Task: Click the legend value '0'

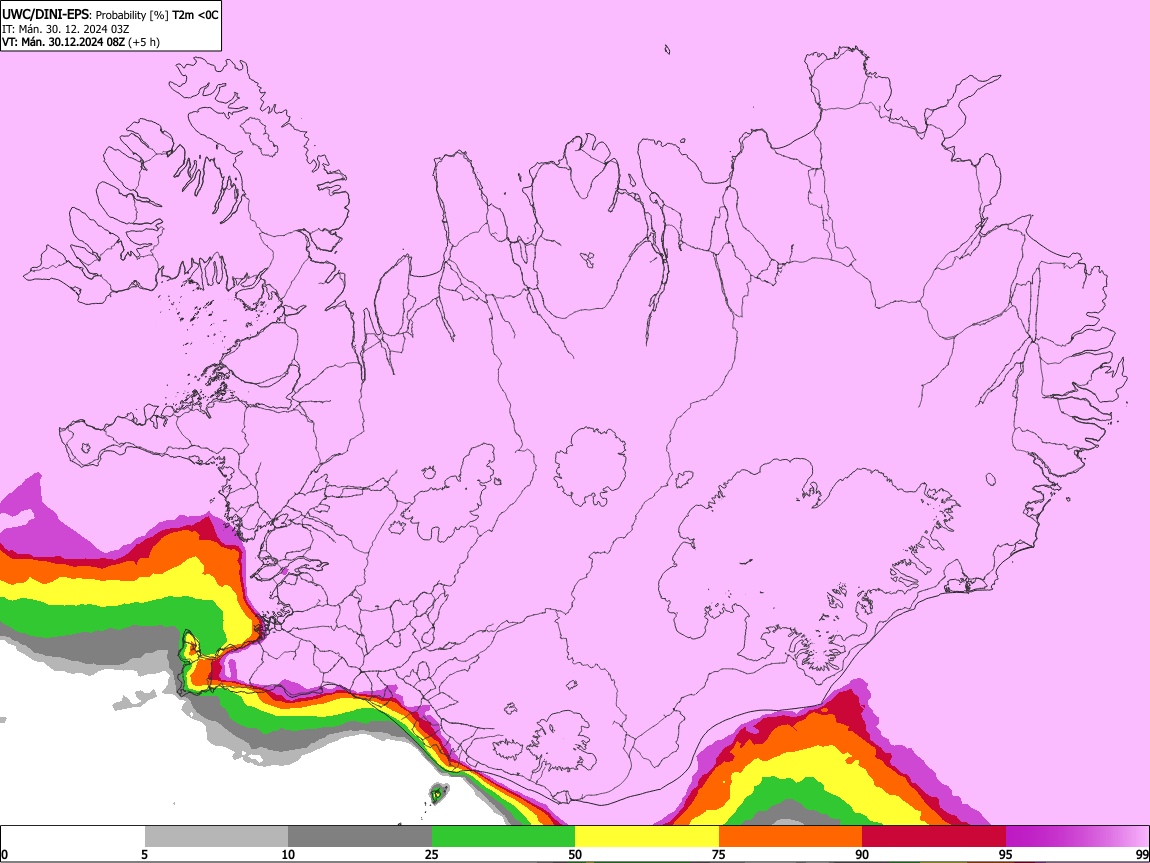Action: coord(4,855)
